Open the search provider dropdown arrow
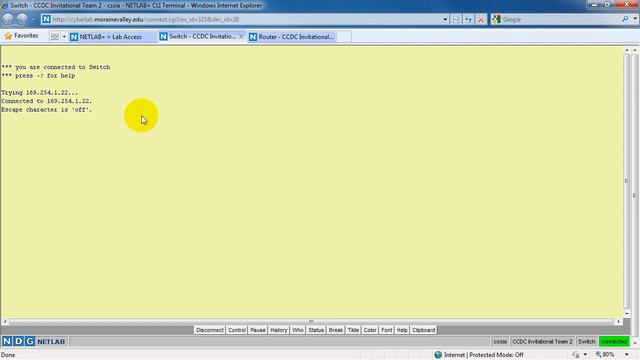Image resolution: width=640 pixels, height=360 pixels. 635,19
